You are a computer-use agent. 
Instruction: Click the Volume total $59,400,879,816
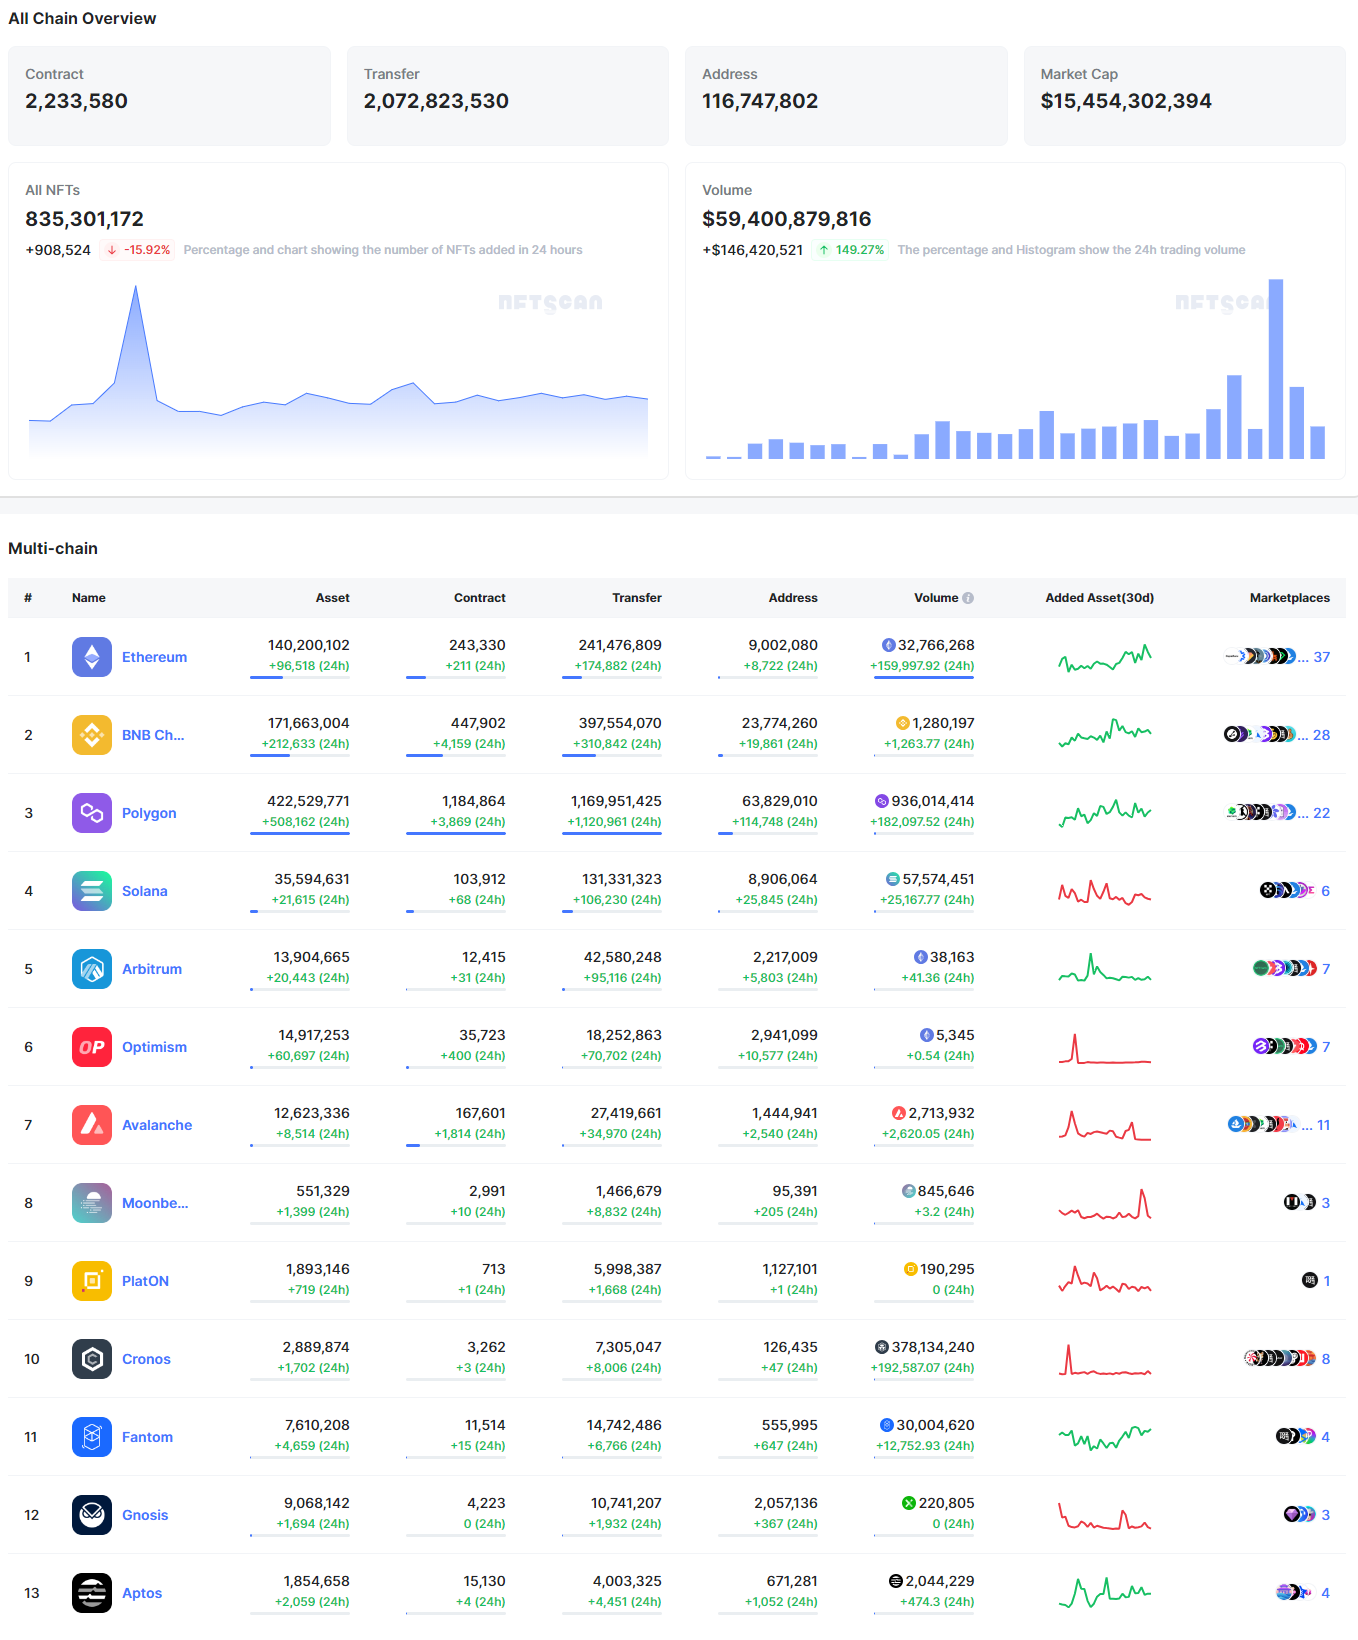click(x=787, y=219)
